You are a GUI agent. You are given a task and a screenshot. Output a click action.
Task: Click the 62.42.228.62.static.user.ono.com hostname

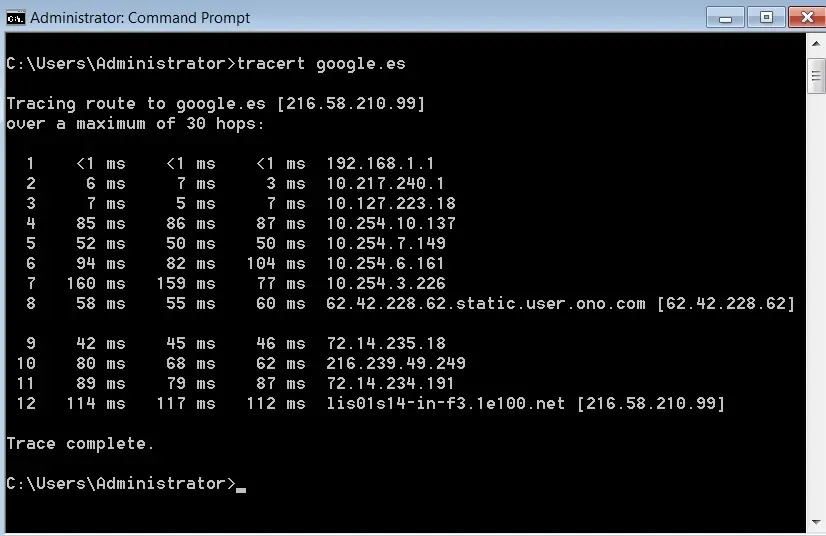tap(485, 304)
